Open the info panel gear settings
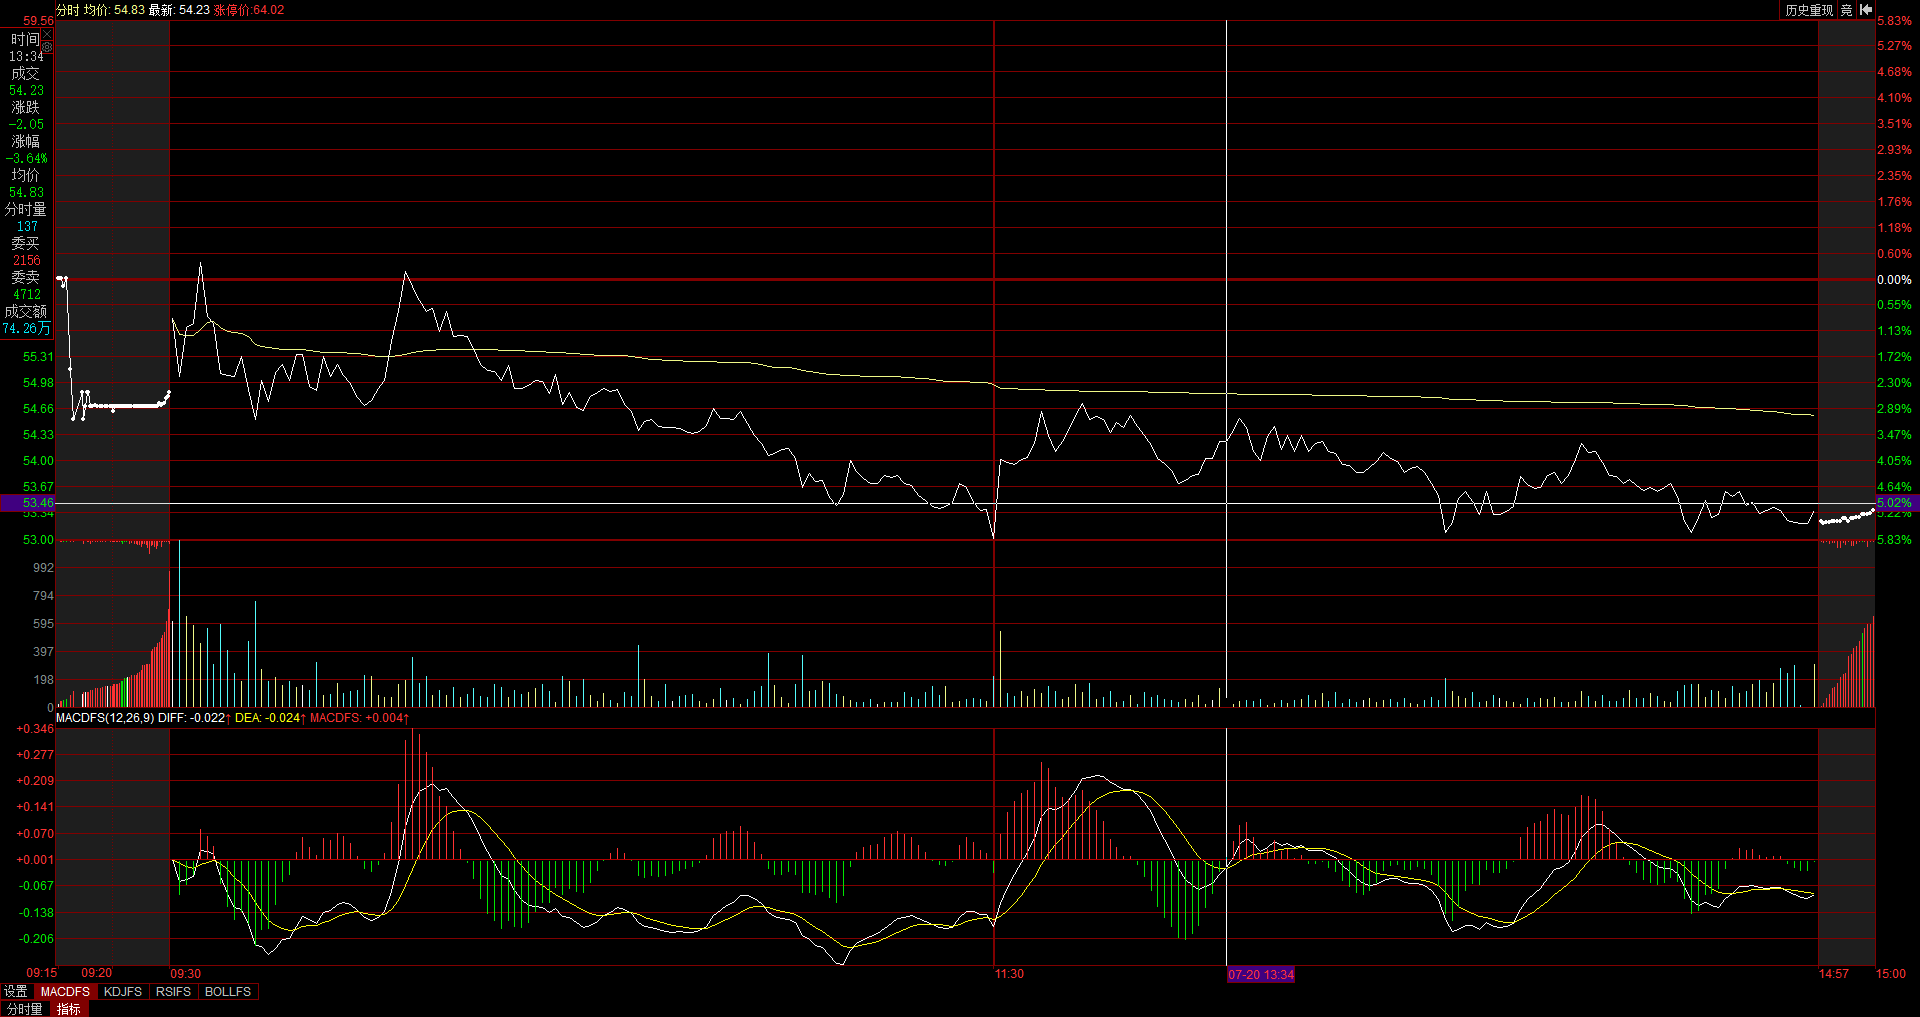The image size is (1920, 1017). click(47, 47)
